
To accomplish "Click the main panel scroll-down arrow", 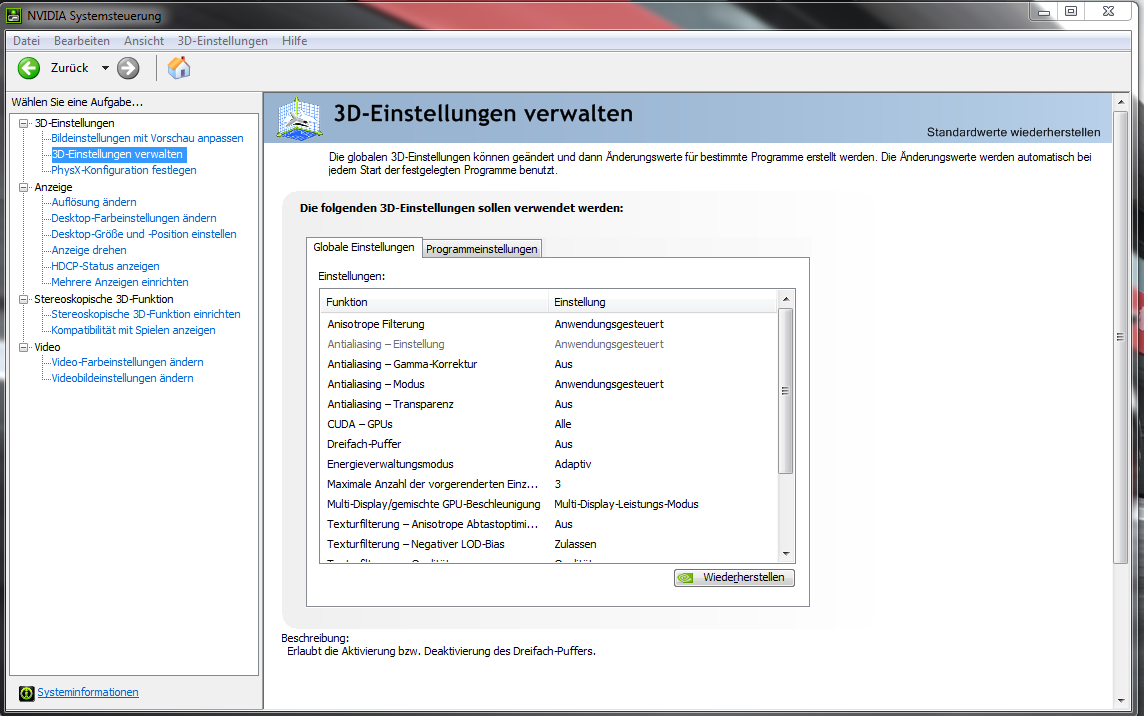I will point(1121,701).
